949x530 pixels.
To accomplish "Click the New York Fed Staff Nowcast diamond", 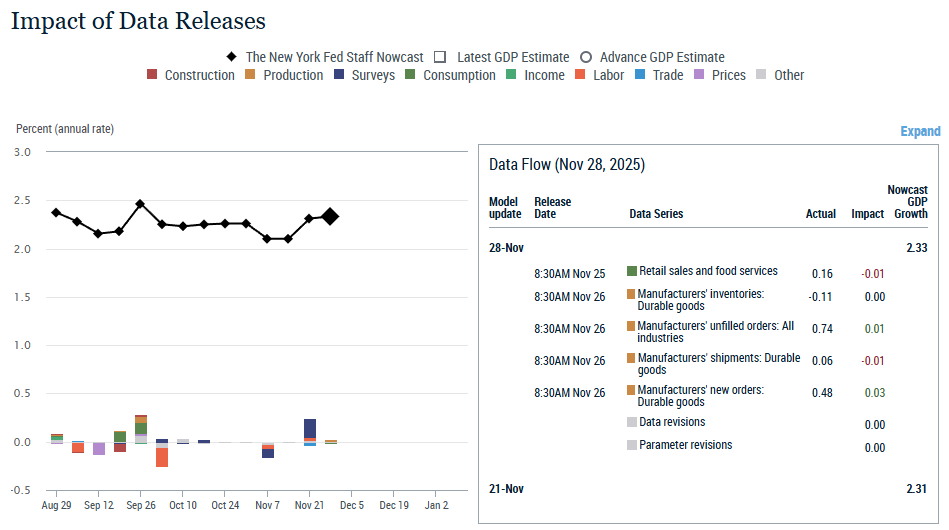I will click(x=232, y=57).
